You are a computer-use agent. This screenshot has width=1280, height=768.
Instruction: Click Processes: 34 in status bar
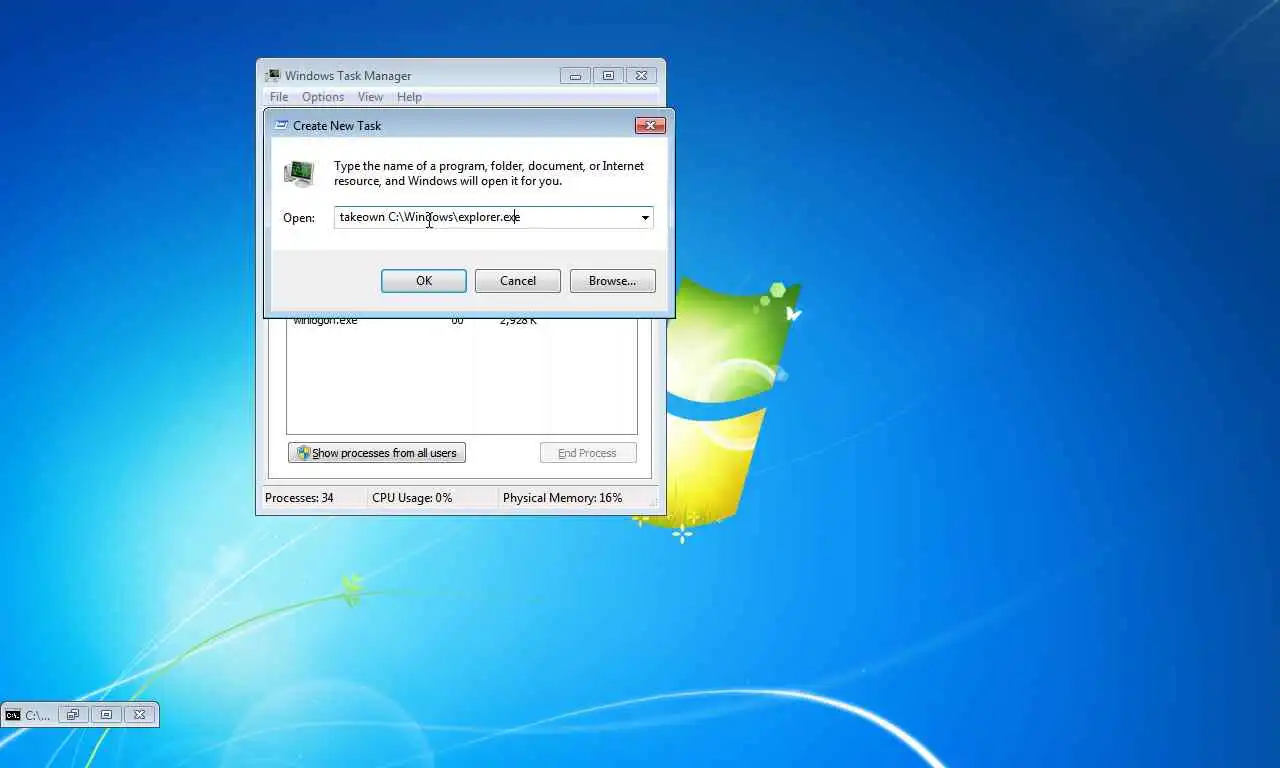click(299, 498)
